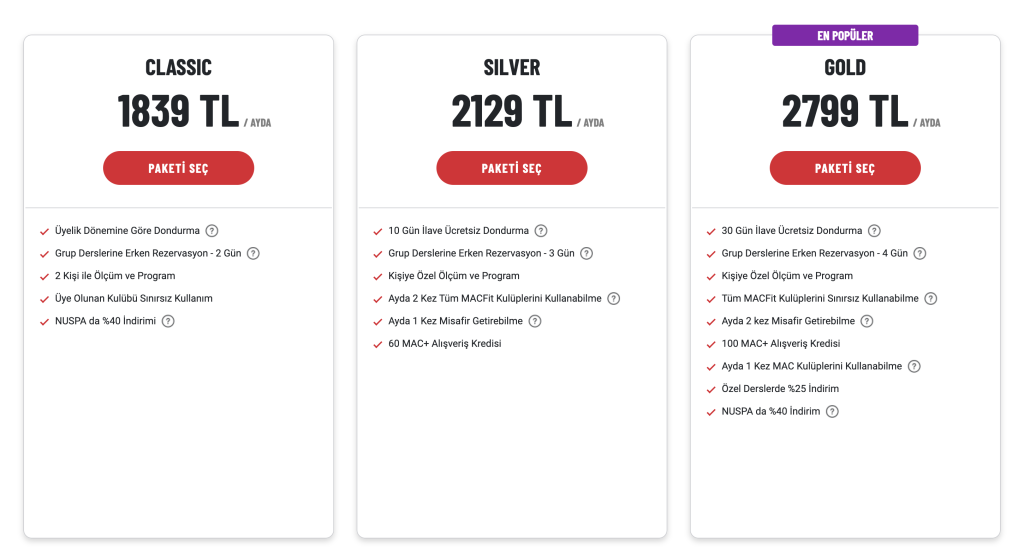Open help for Ayda 2 Kez Tüm MACFit Kulüpleri
The height and width of the screenshot is (554, 1024).
[x=613, y=299]
